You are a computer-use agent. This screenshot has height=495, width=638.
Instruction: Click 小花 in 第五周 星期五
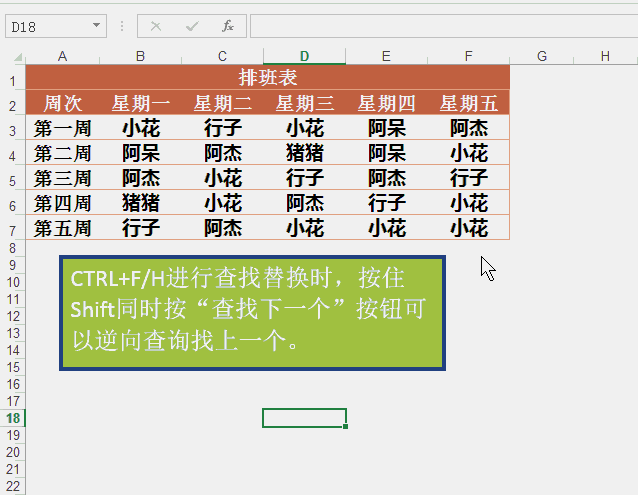(x=468, y=228)
